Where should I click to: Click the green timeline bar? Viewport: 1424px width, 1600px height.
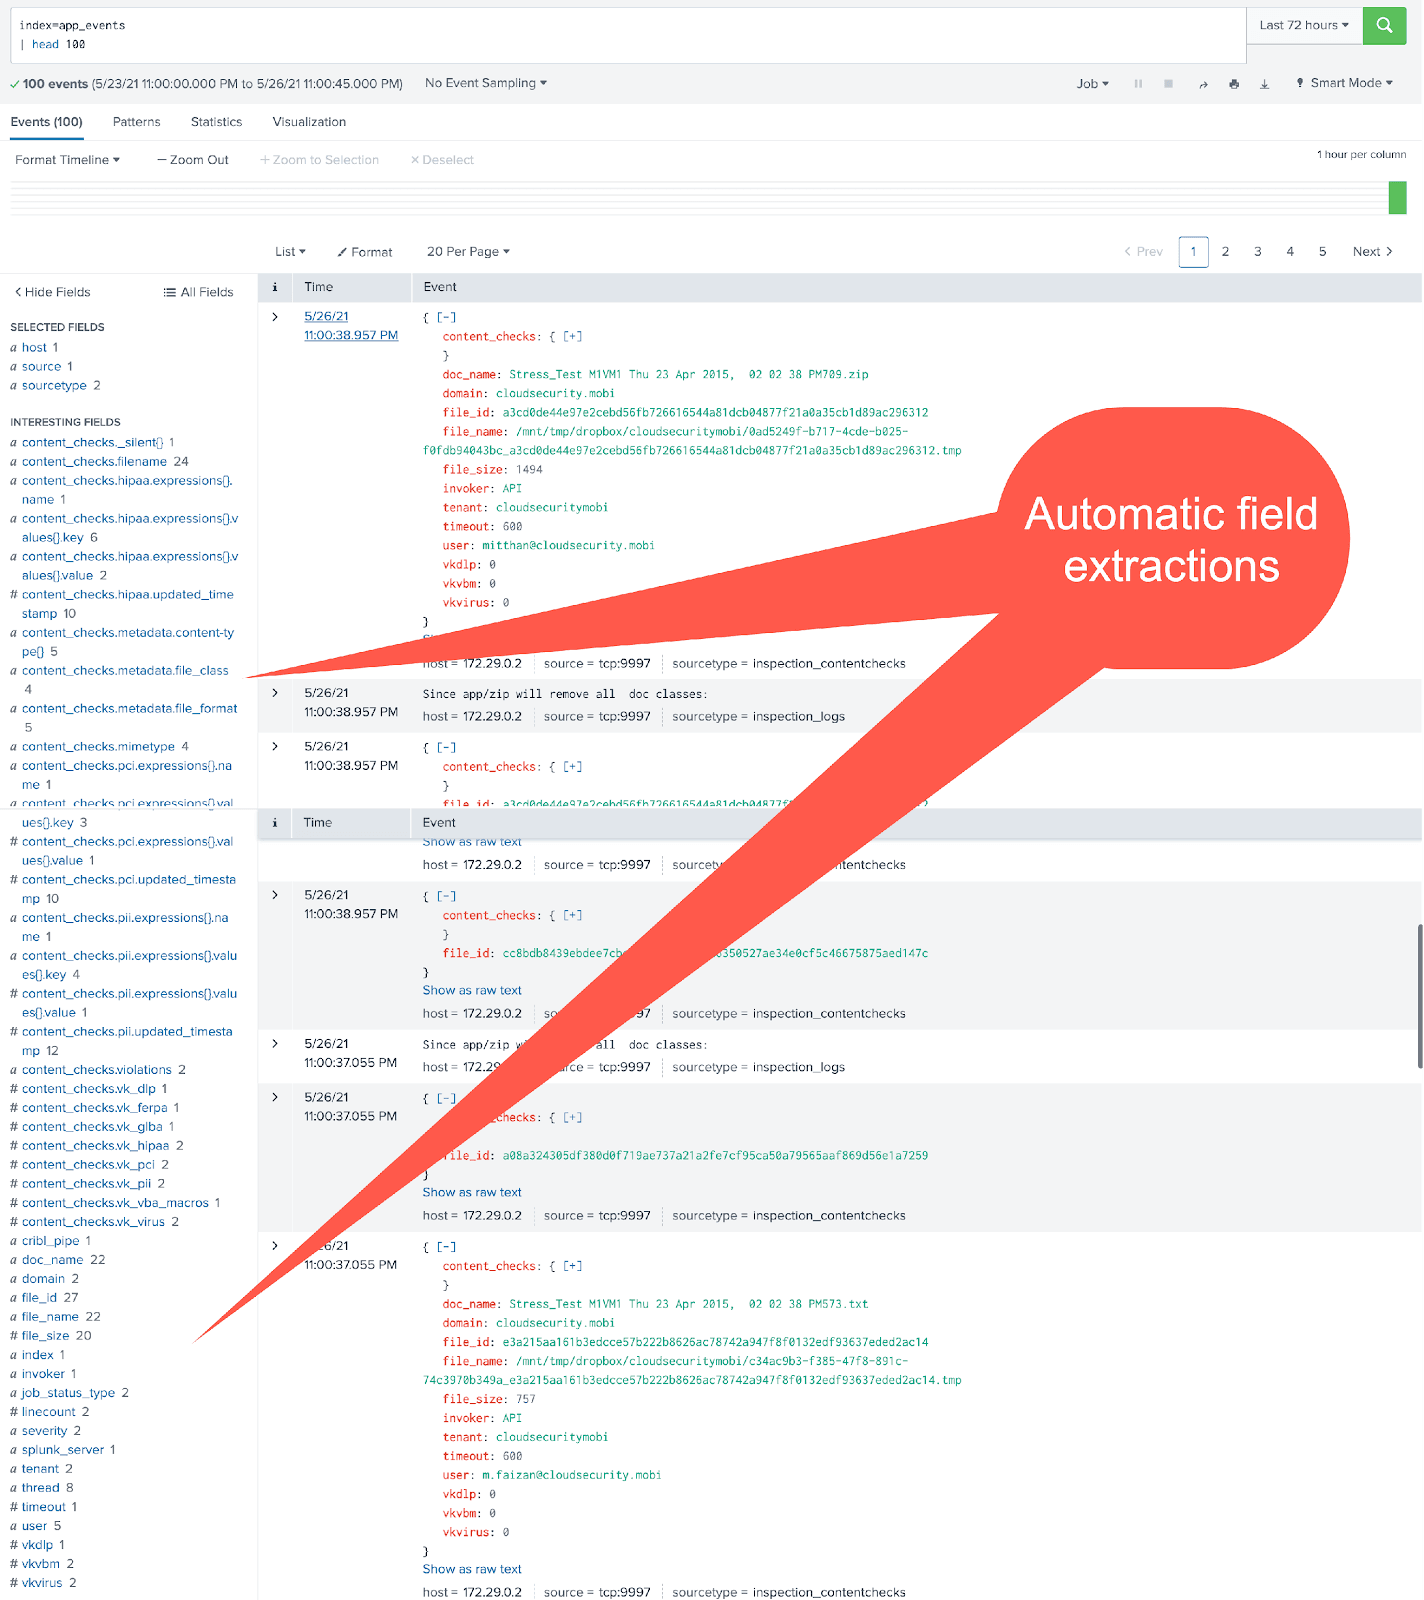tap(1397, 198)
